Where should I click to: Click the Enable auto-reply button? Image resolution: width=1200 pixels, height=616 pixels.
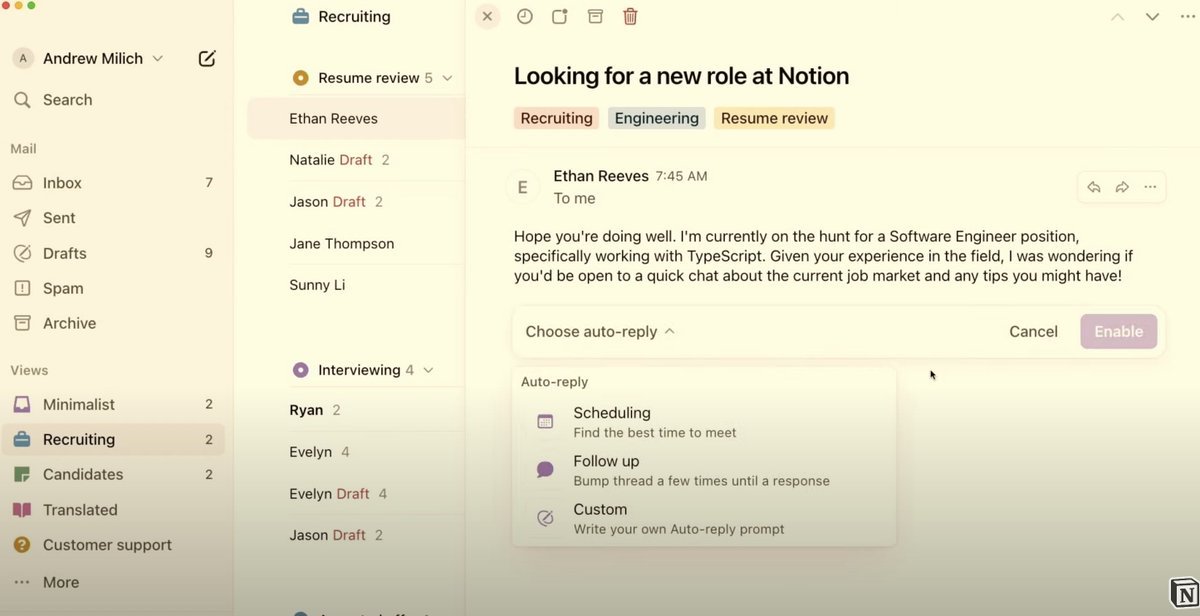(x=1118, y=331)
